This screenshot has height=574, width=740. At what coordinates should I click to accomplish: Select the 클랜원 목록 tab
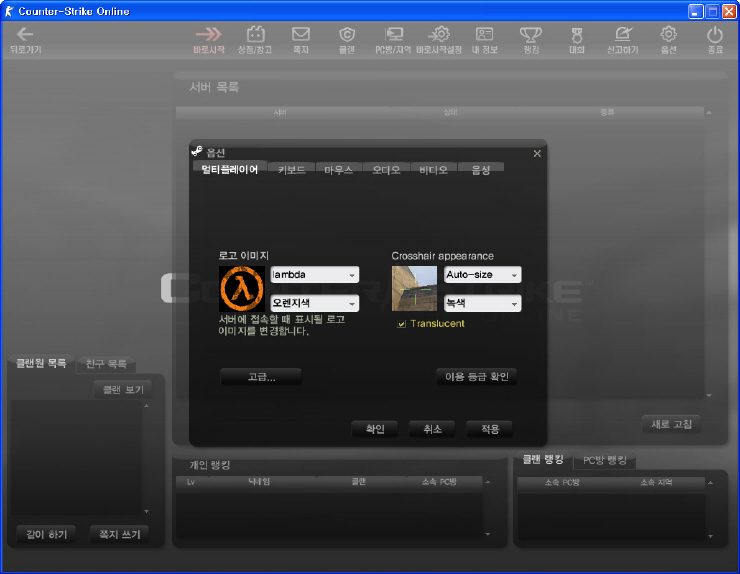click(x=41, y=363)
